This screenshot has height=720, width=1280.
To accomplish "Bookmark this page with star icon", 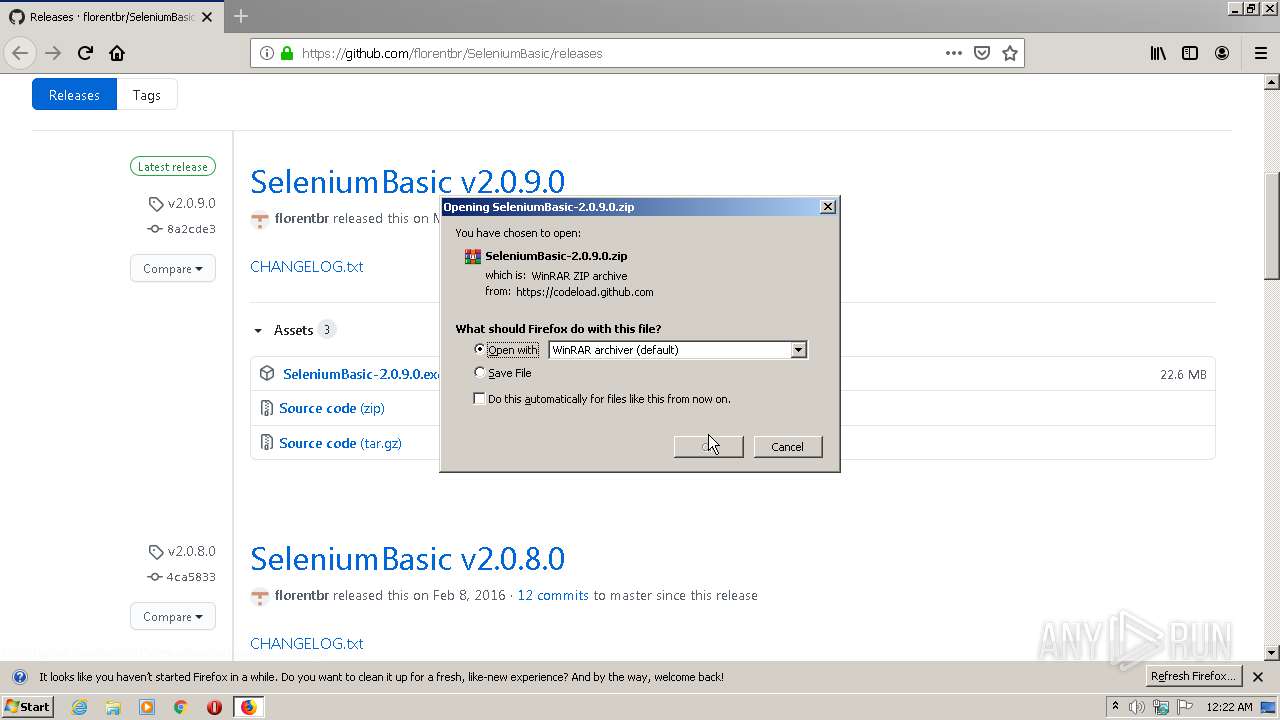I will click(x=1010, y=53).
